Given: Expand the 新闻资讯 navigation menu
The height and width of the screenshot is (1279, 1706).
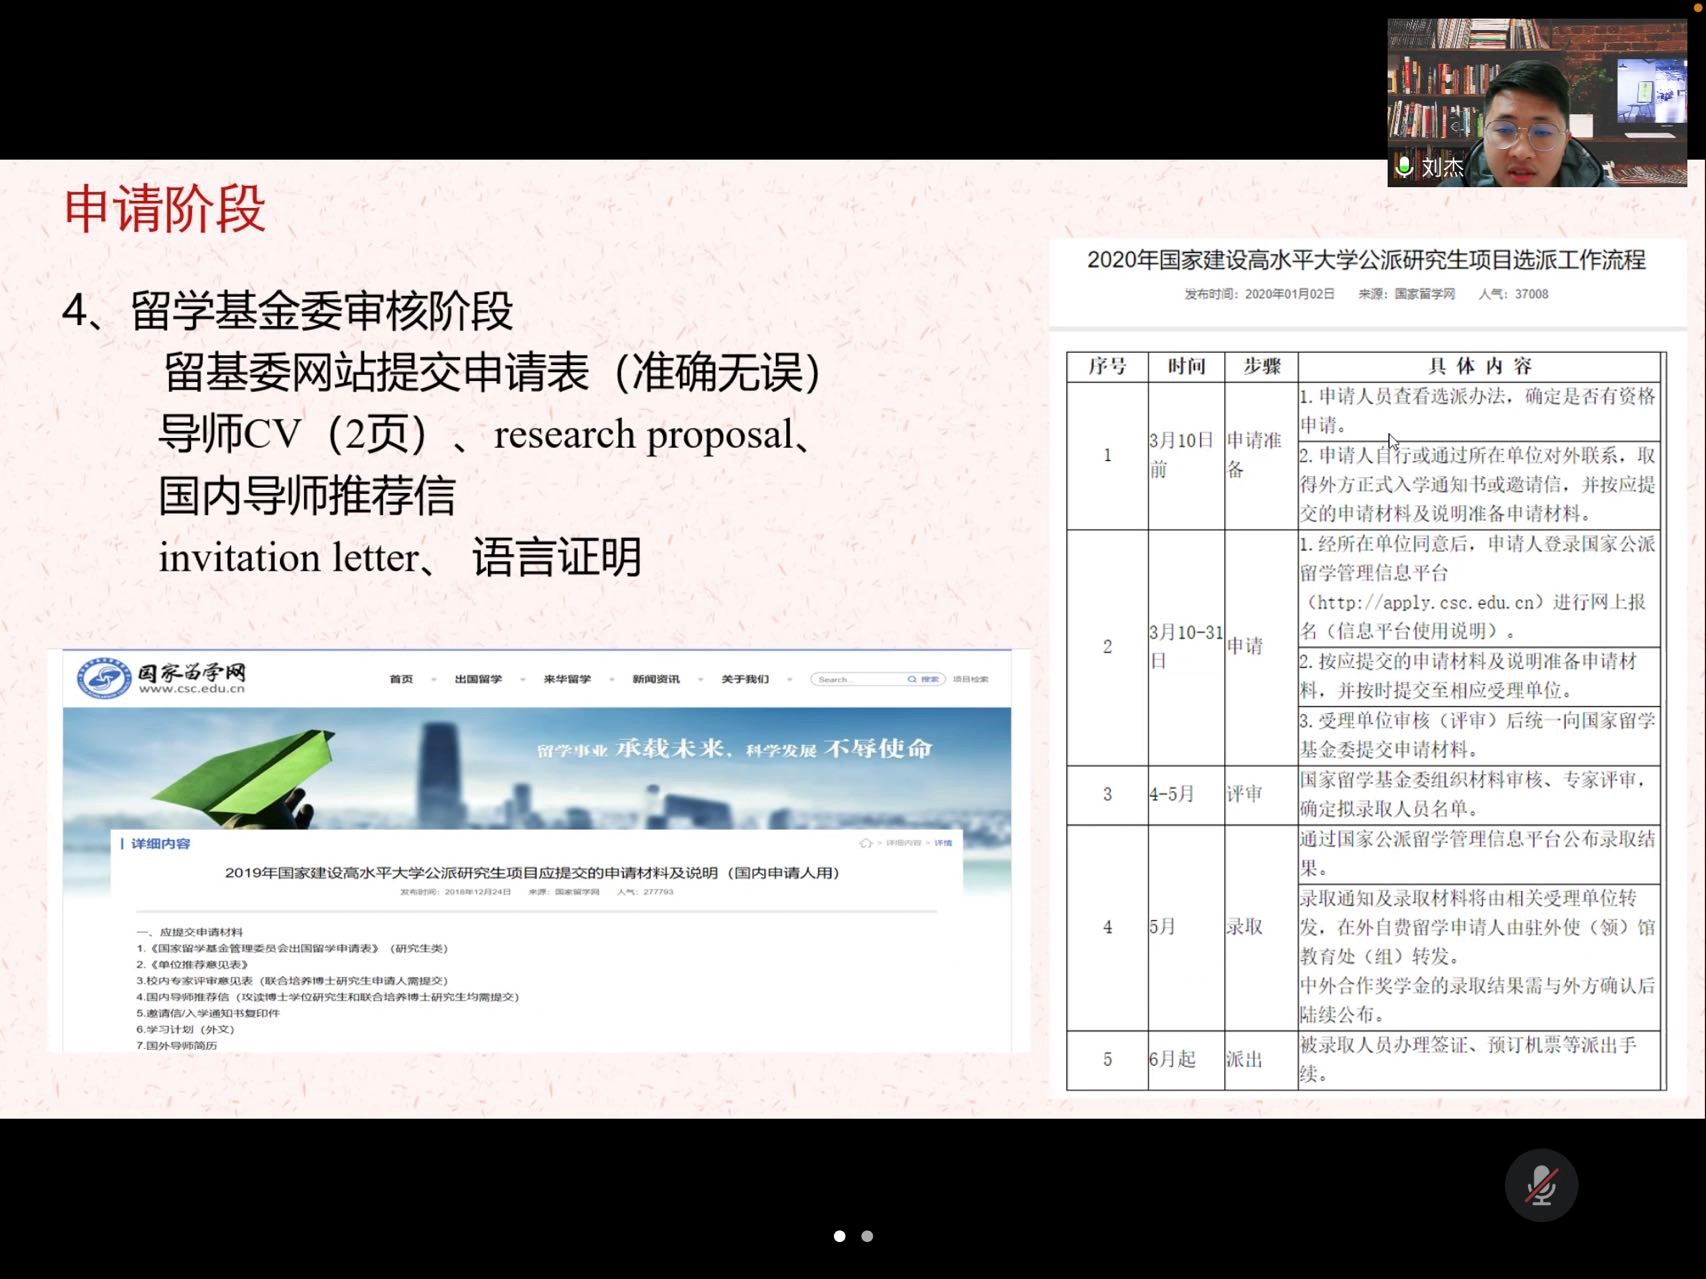Looking at the screenshot, I should (655, 679).
